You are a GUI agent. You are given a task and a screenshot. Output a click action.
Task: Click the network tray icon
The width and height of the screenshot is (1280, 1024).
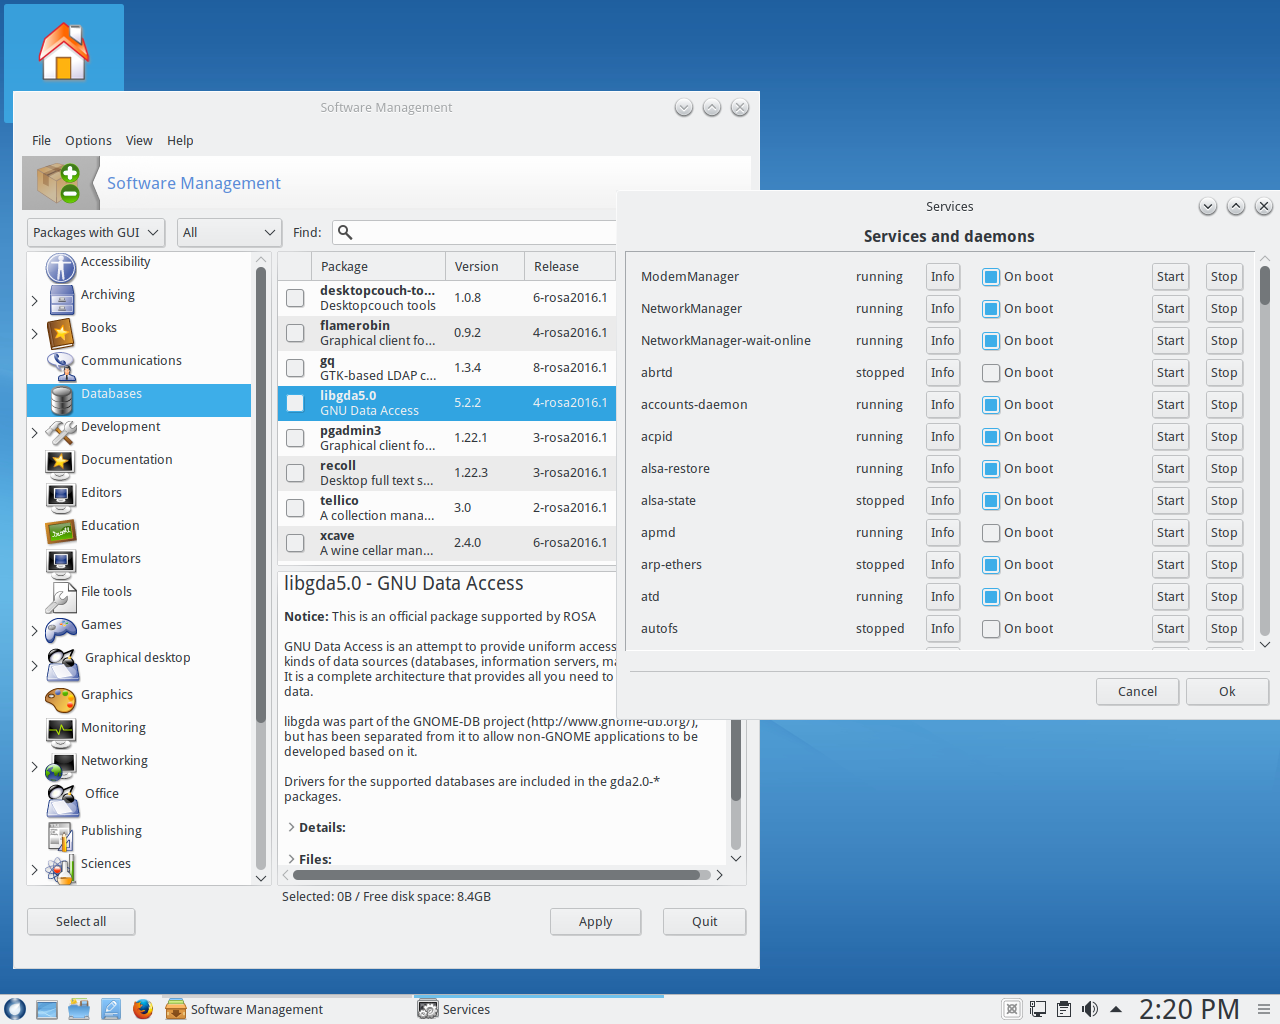1038,1009
